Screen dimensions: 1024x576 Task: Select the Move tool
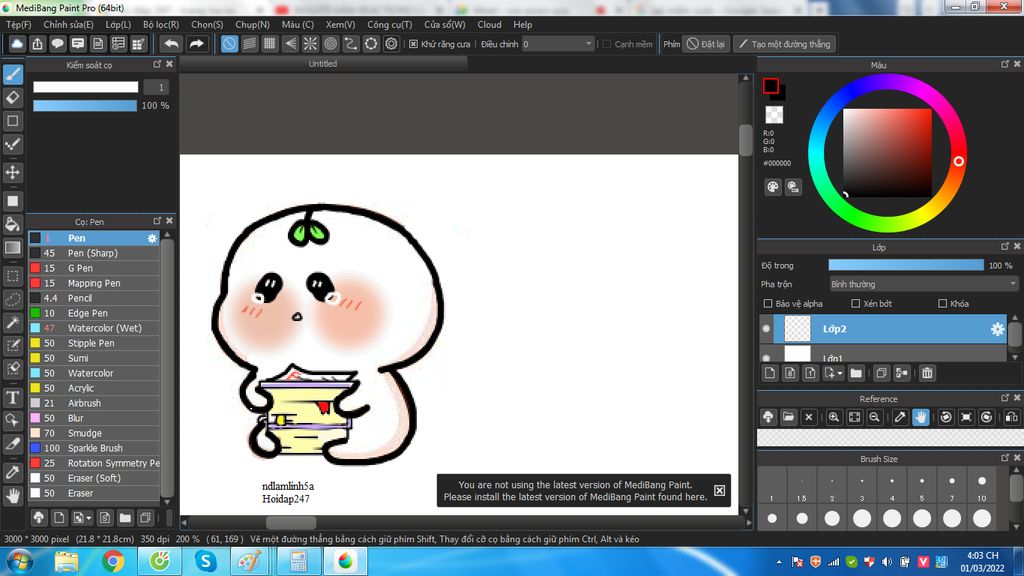[x=13, y=172]
